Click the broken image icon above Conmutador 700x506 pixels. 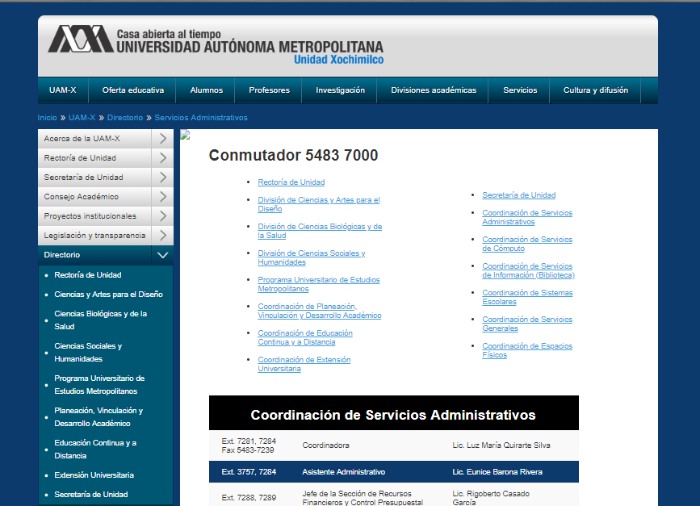pyautogui.click(x=185, y=135)
